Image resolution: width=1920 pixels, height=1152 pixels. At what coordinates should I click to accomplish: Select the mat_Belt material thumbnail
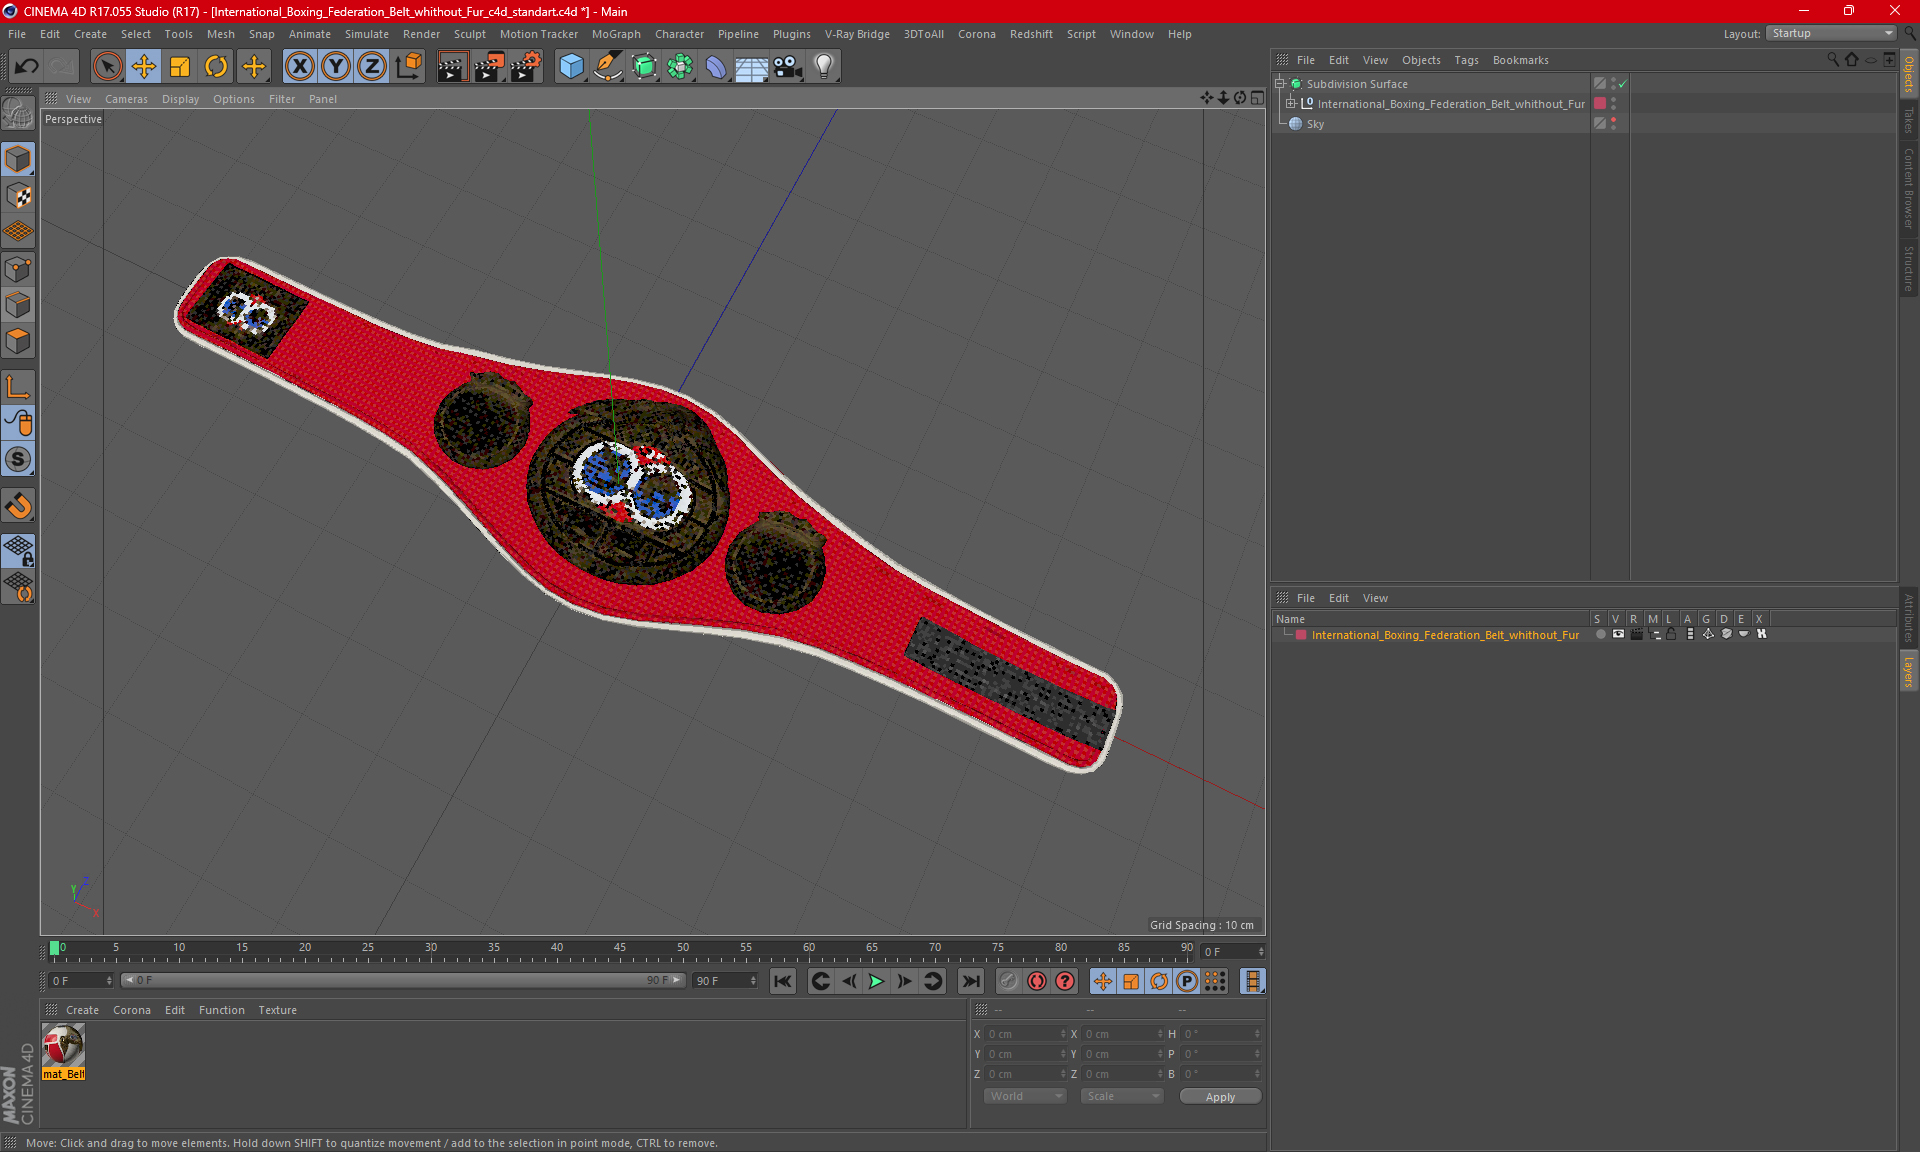tap(63, 1046)
